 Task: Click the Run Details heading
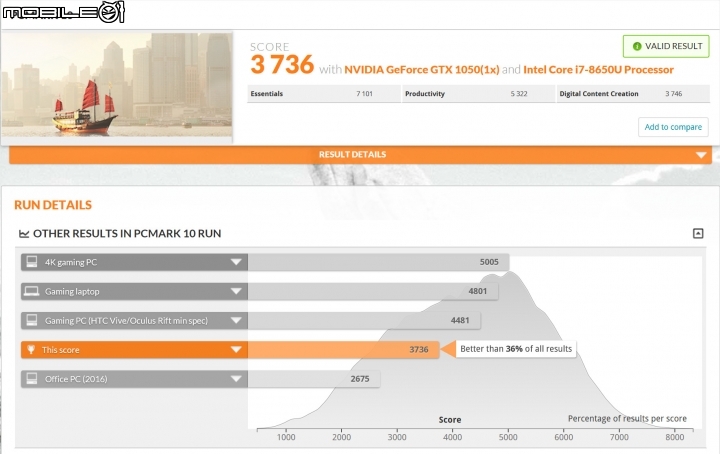(53, 205)
